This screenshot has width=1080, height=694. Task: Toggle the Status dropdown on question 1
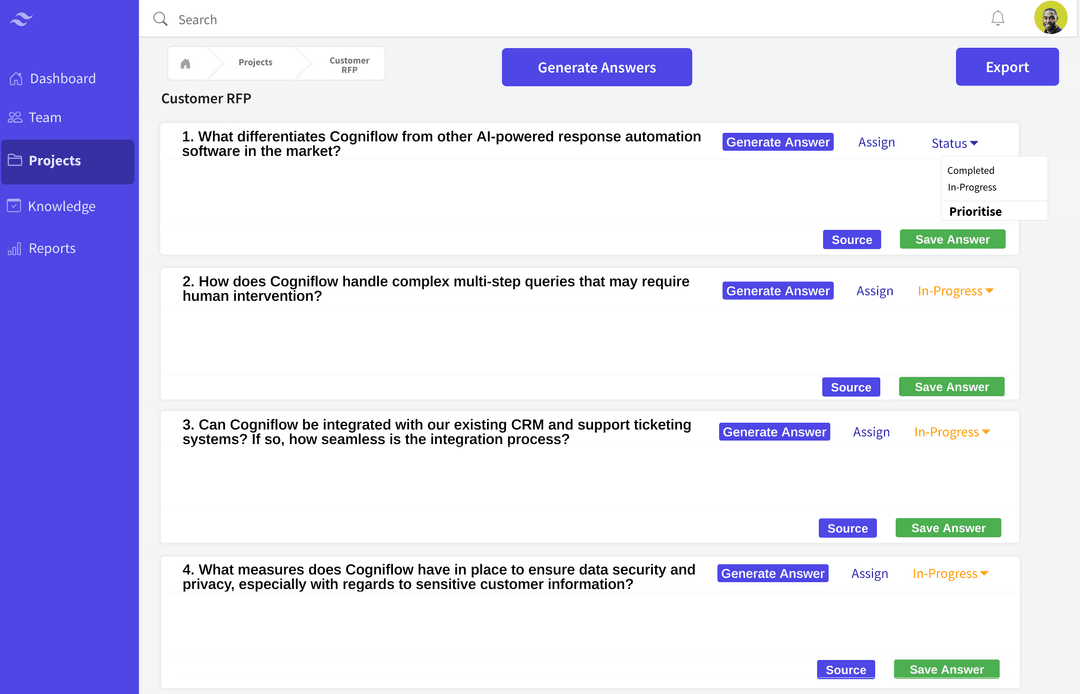955,143
